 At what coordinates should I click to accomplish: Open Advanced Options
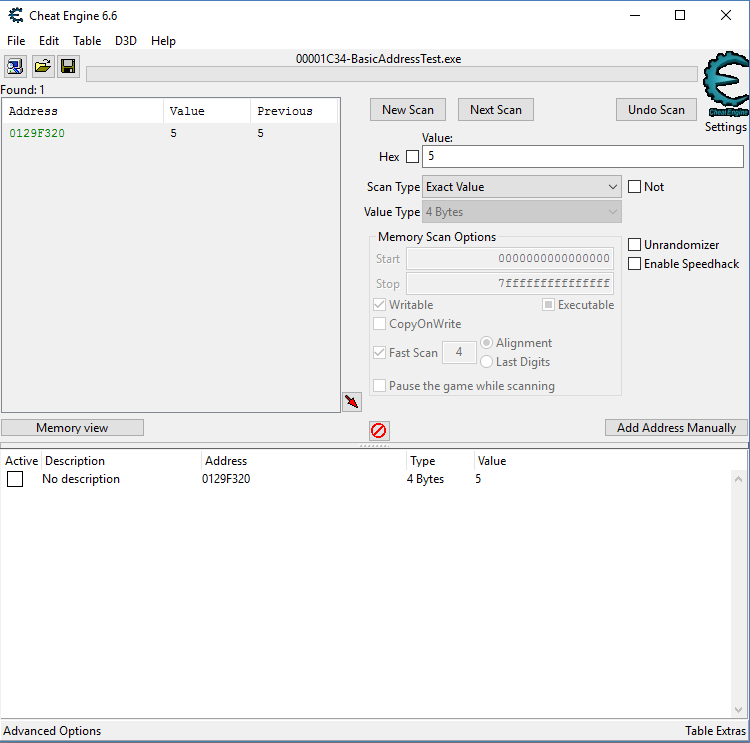pos(52,731)
